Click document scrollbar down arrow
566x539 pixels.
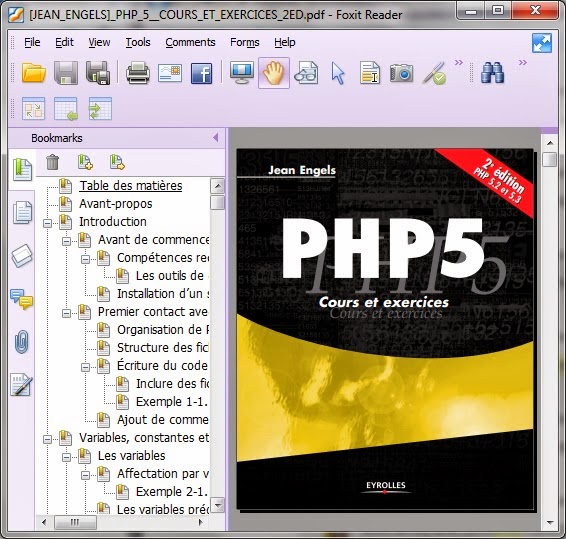[x=550, y=522]
